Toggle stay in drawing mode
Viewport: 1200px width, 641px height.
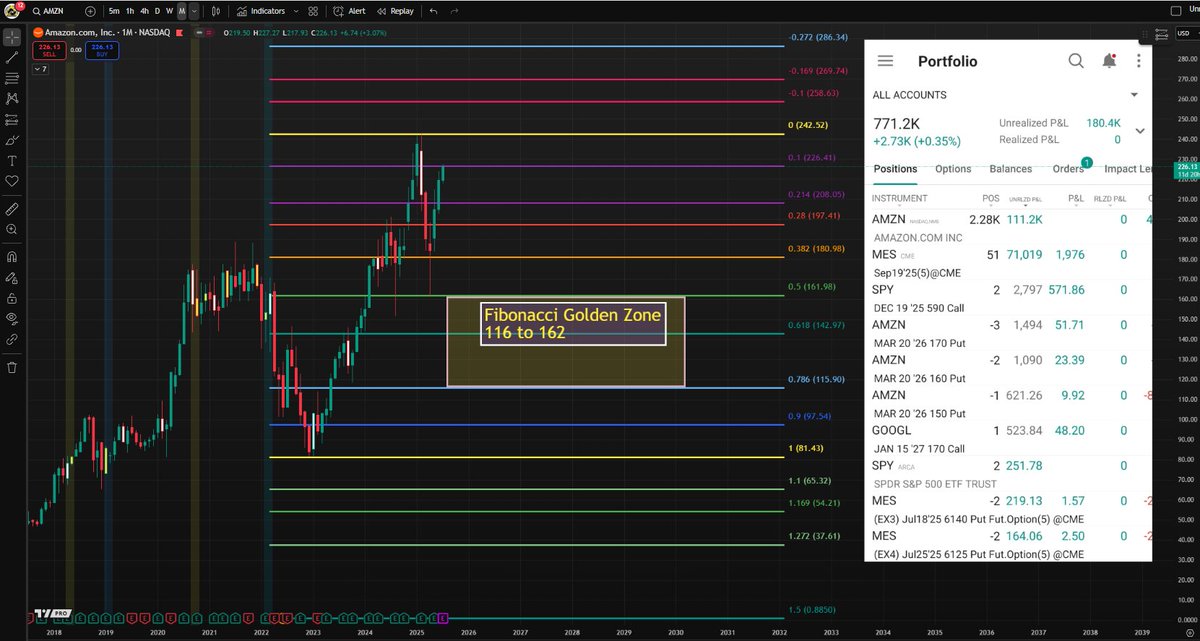[12, 278]
